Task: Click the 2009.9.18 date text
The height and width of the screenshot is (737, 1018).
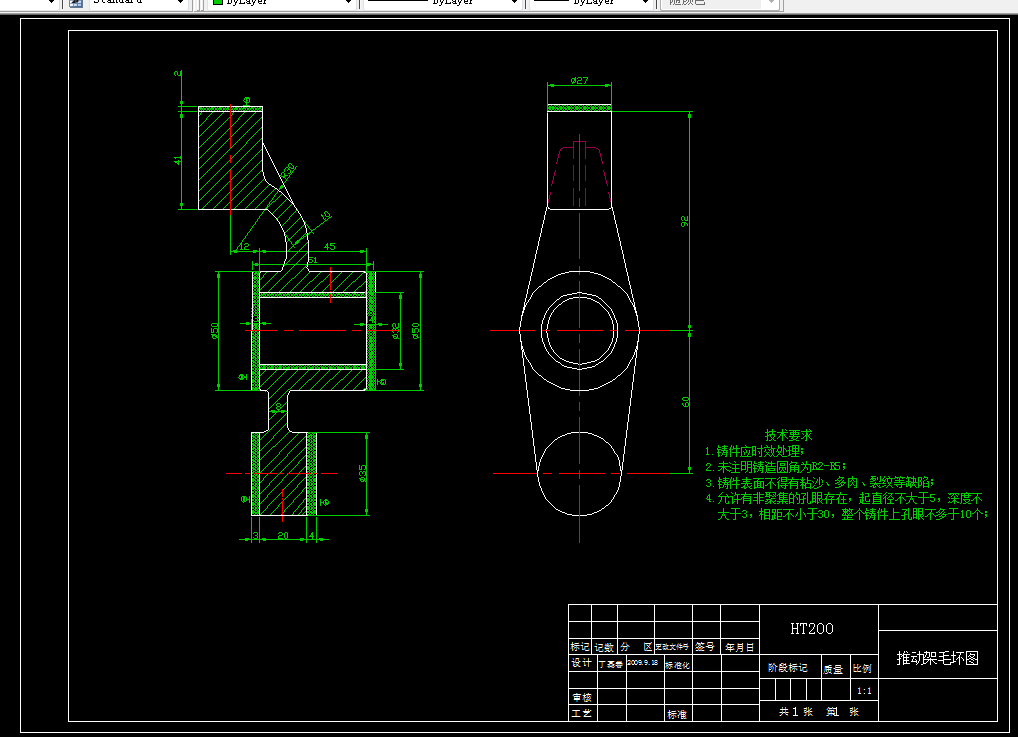Action: pos(642,662)
